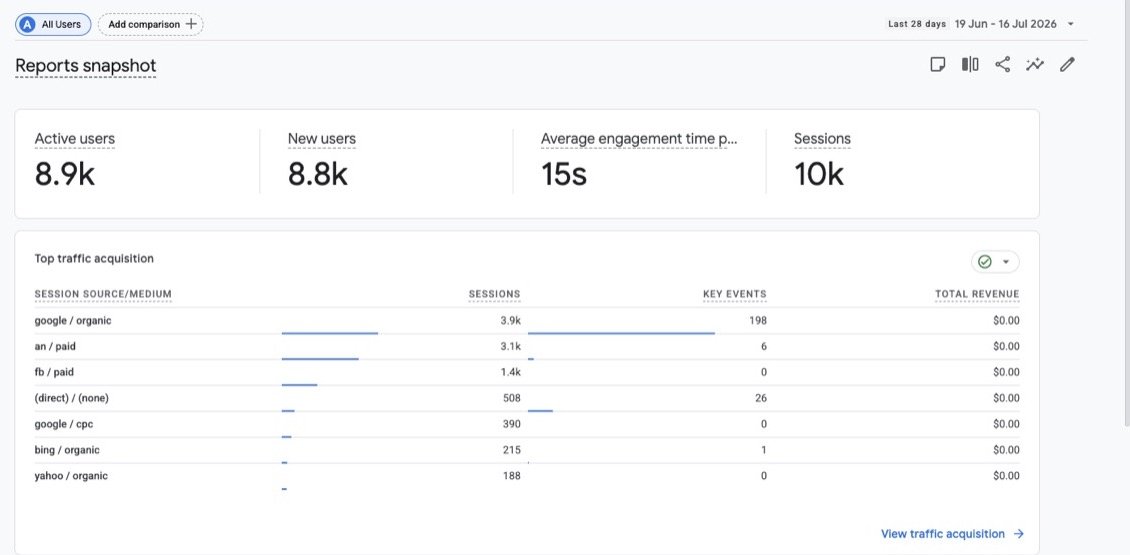
Task: Click the All Users comparison chip
Action: tap(53, 25)
